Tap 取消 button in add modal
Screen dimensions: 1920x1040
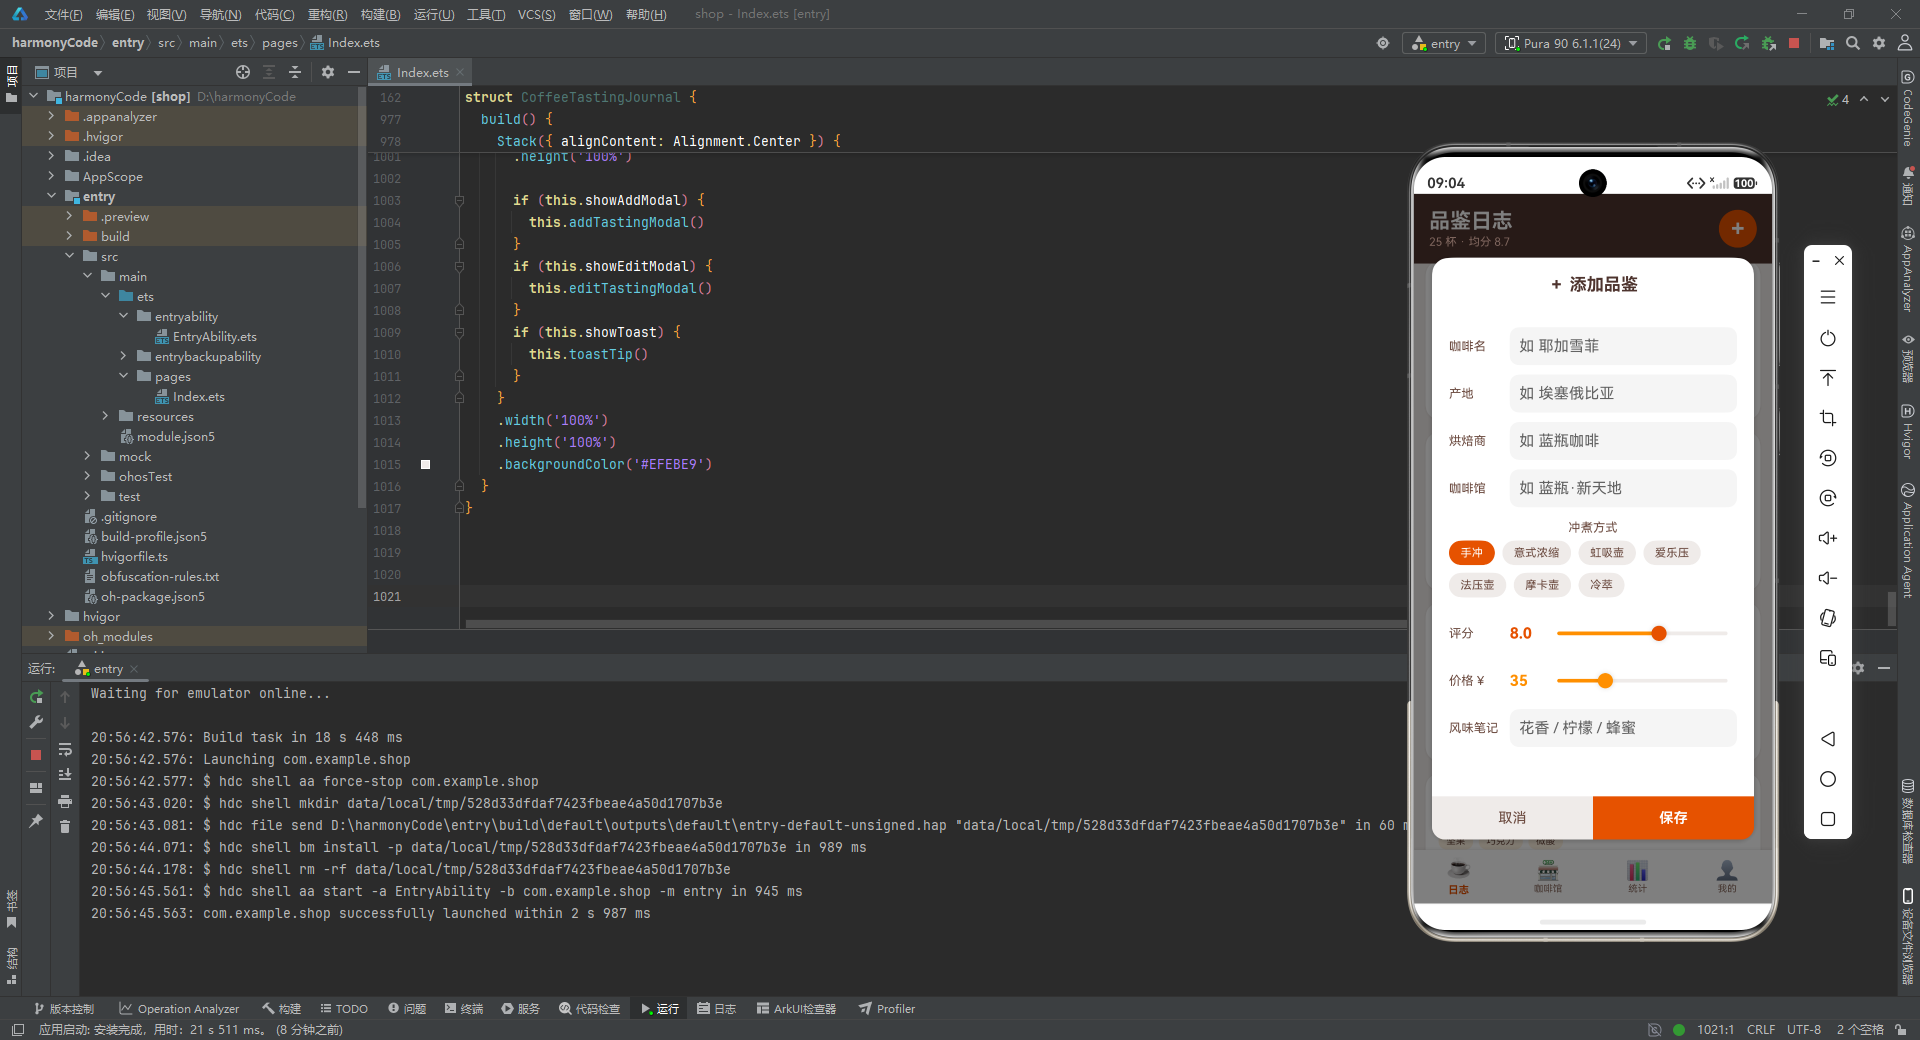1512,817
